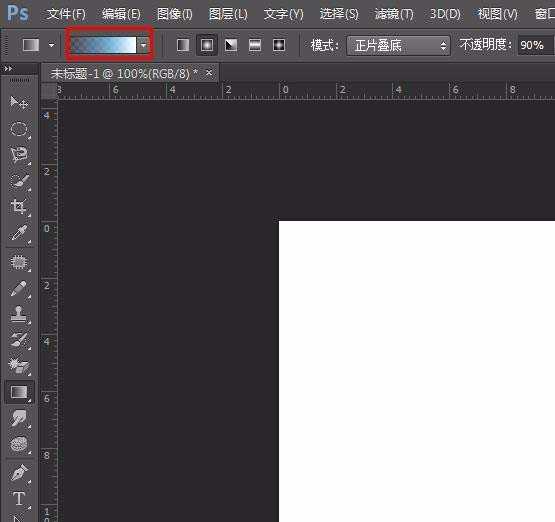Activate the Gradient tool in toolbox
Image resolution: width=555 pixels, height=522 pixels.
(x=19, y=392)
